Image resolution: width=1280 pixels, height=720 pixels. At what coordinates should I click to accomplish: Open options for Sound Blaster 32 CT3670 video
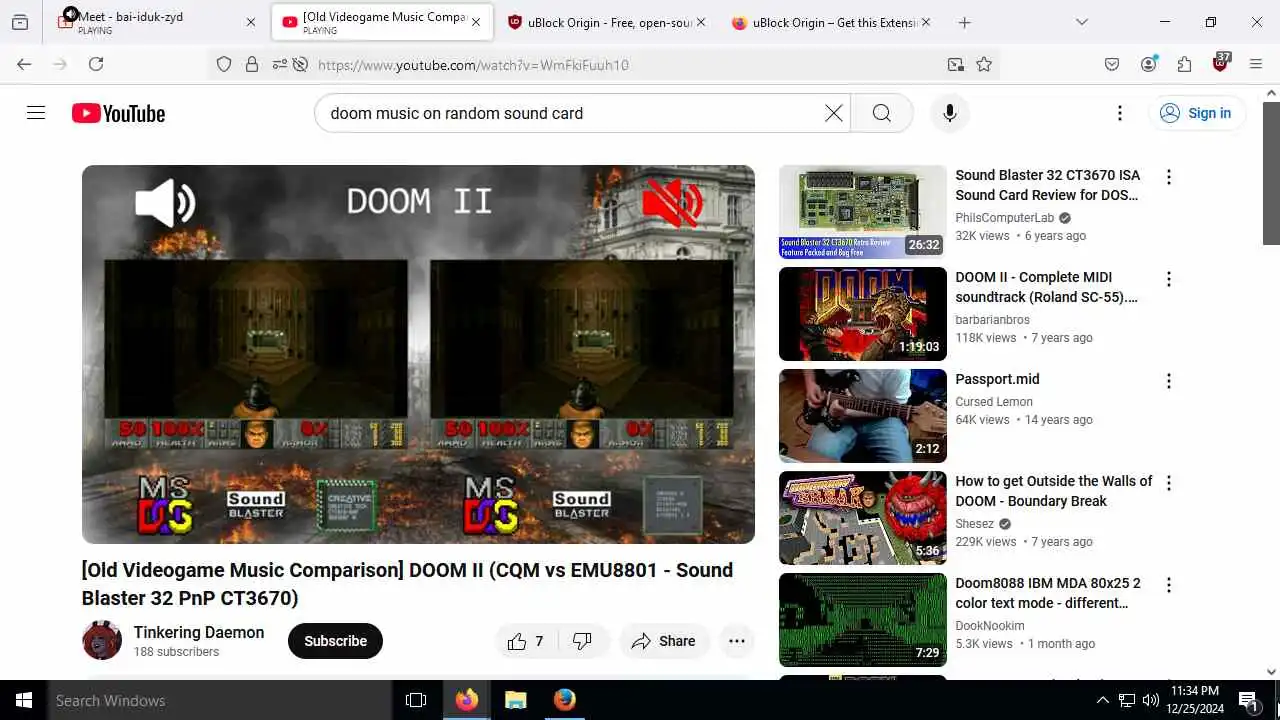pos(1168,177)
